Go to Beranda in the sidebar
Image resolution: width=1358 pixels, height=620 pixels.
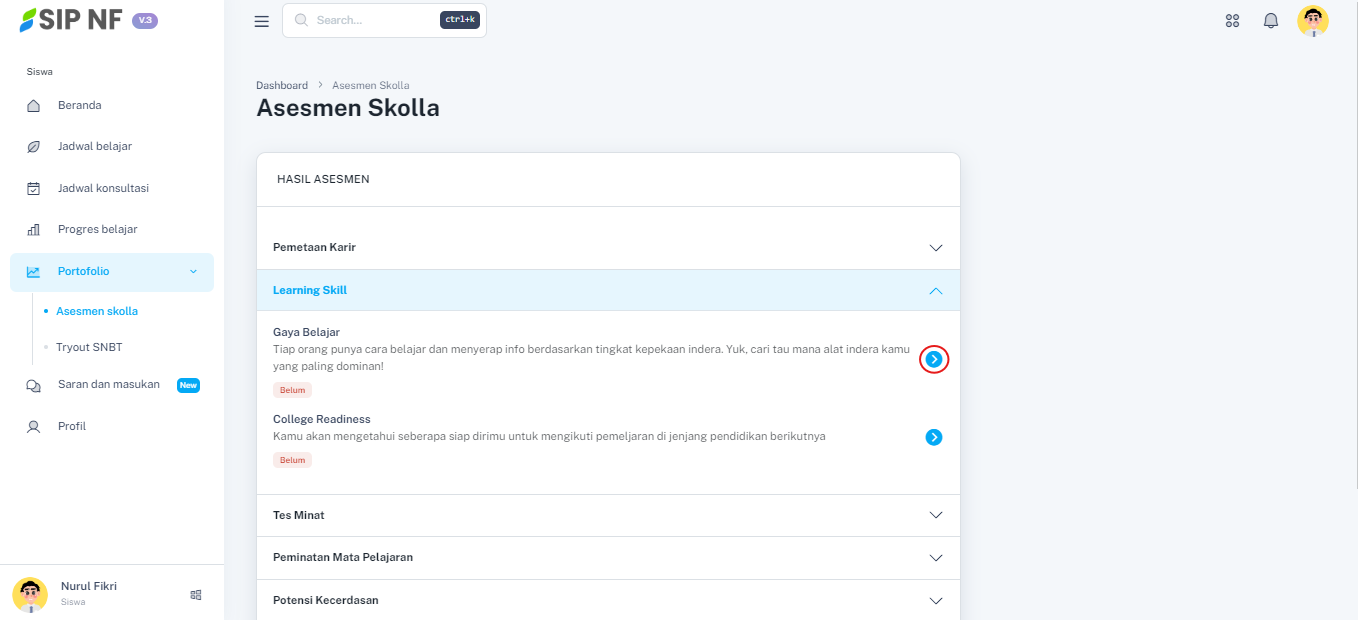point(79,105)
